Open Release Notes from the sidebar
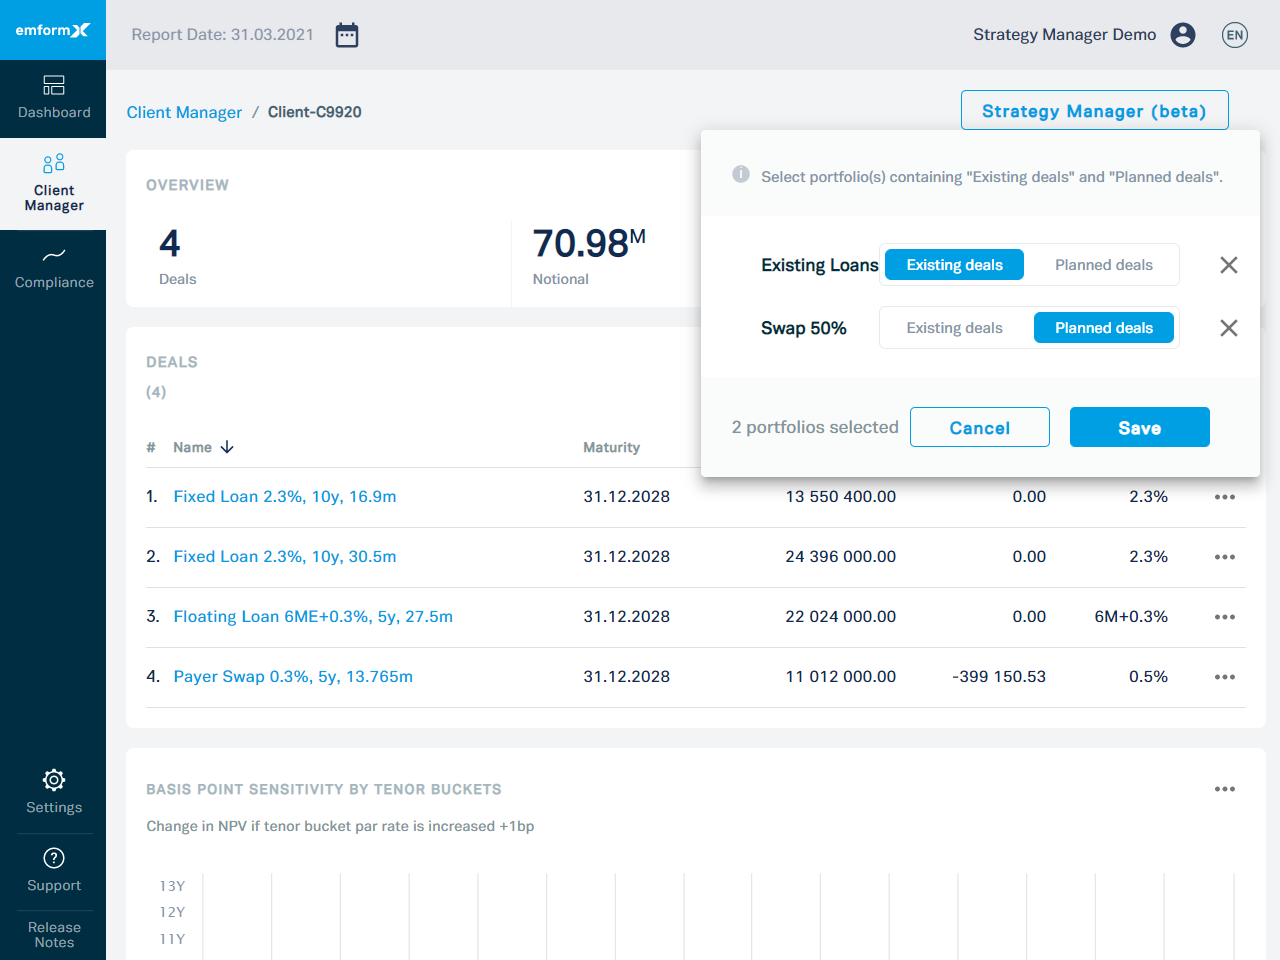1280x960 pixels. pyautogui.click(x=53, y=935)
